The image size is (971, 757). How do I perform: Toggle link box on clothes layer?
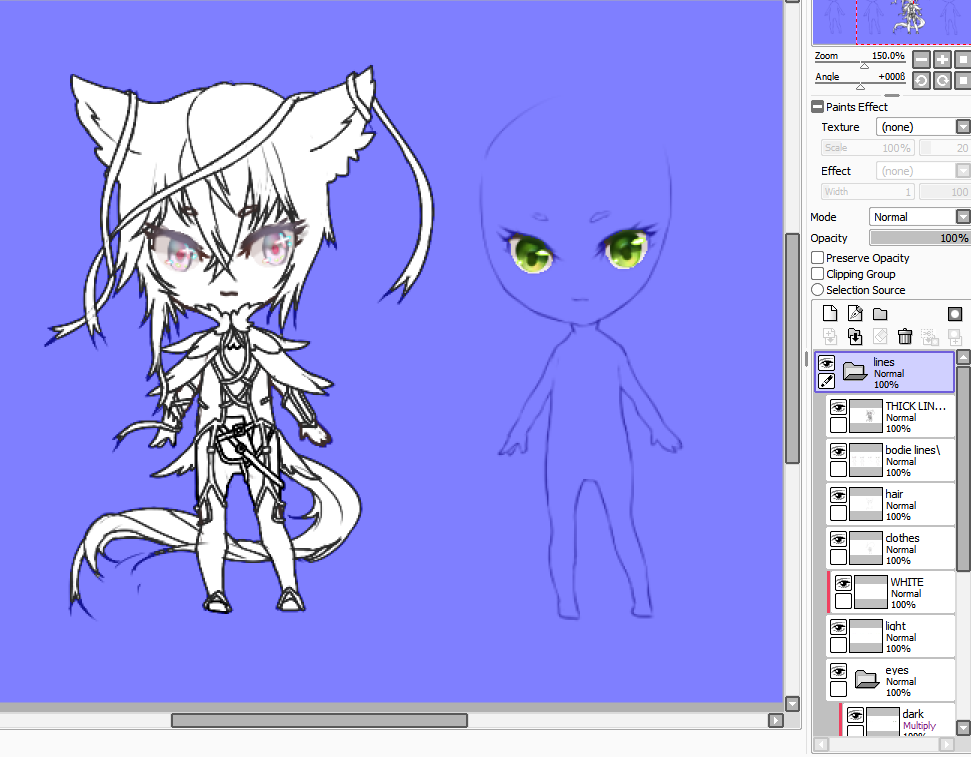(x=838, y=557)
